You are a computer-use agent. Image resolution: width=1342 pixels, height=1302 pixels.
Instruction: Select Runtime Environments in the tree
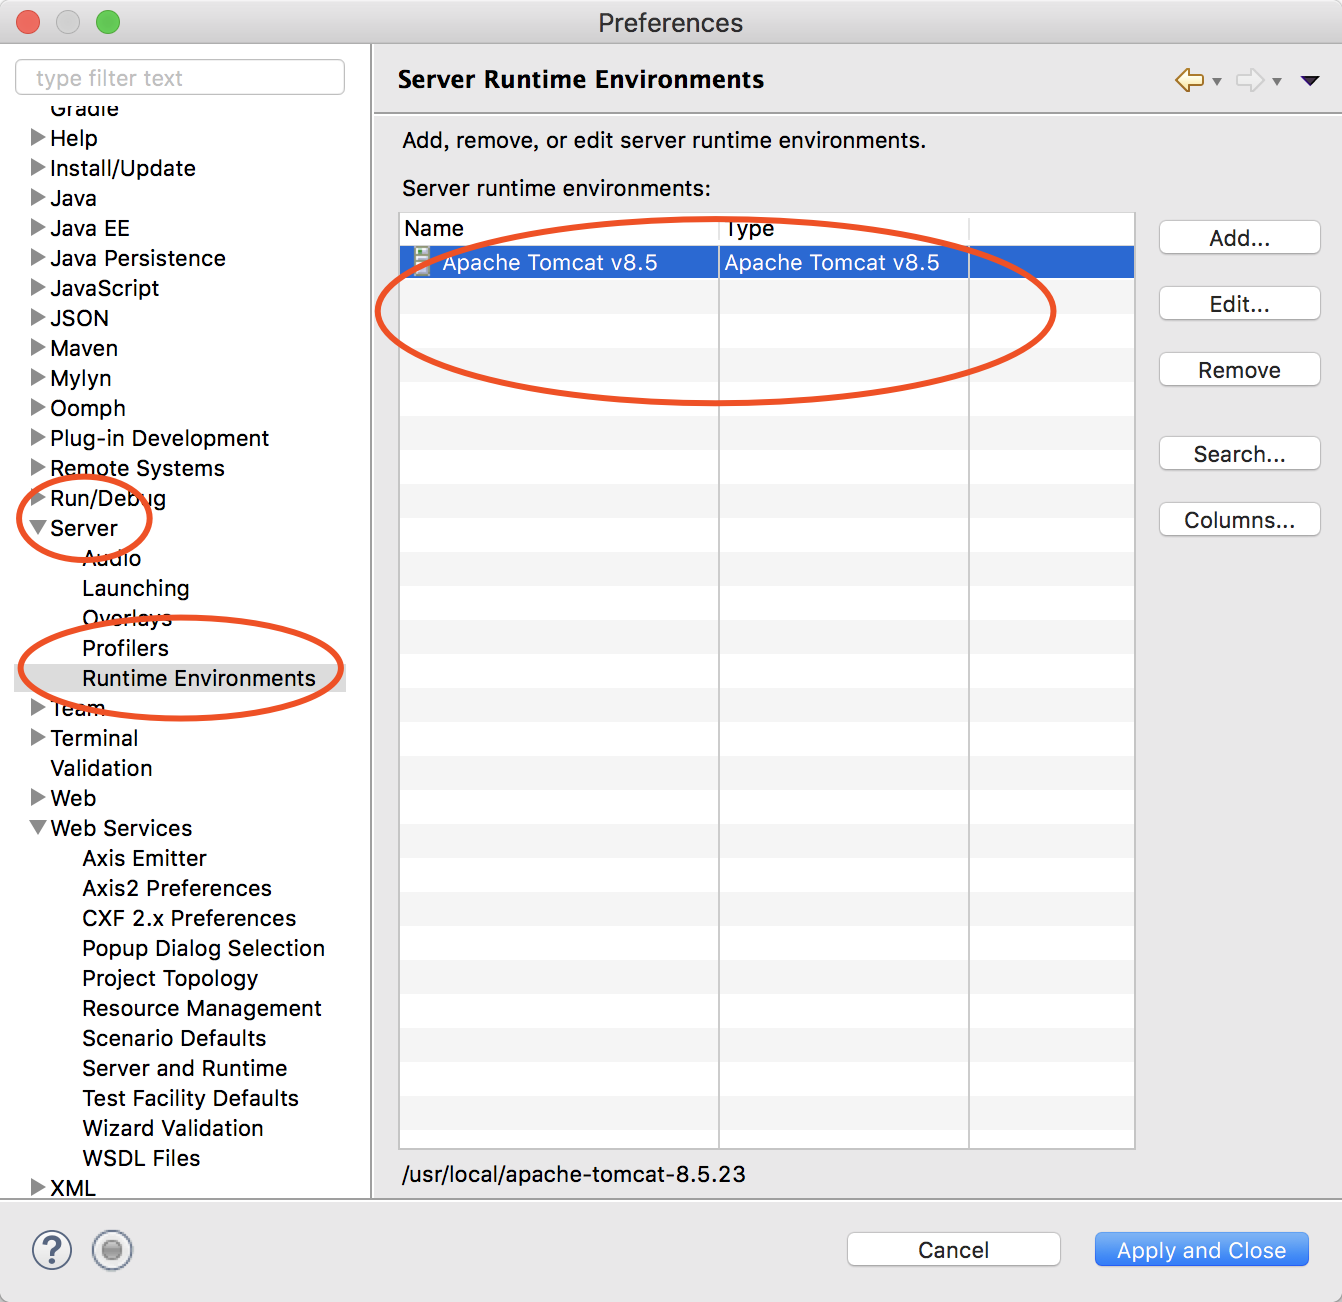[199, 678]
